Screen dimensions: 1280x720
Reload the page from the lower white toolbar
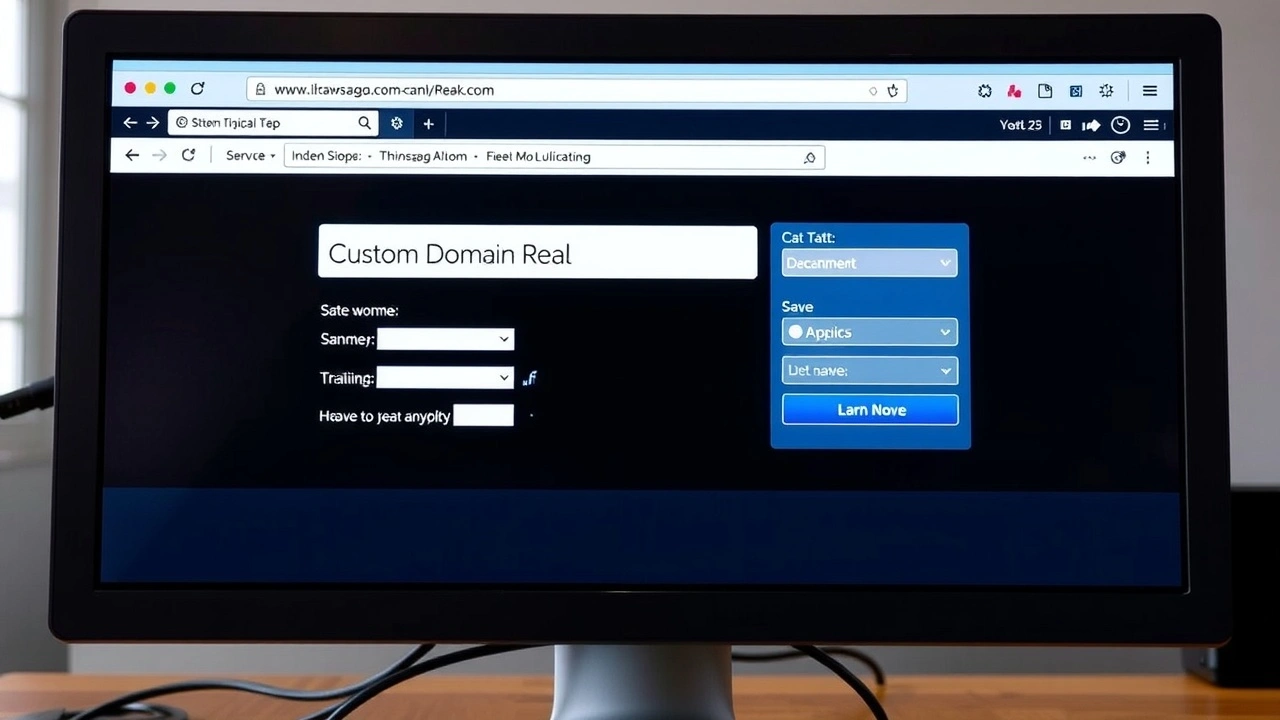tap(188, 155)
